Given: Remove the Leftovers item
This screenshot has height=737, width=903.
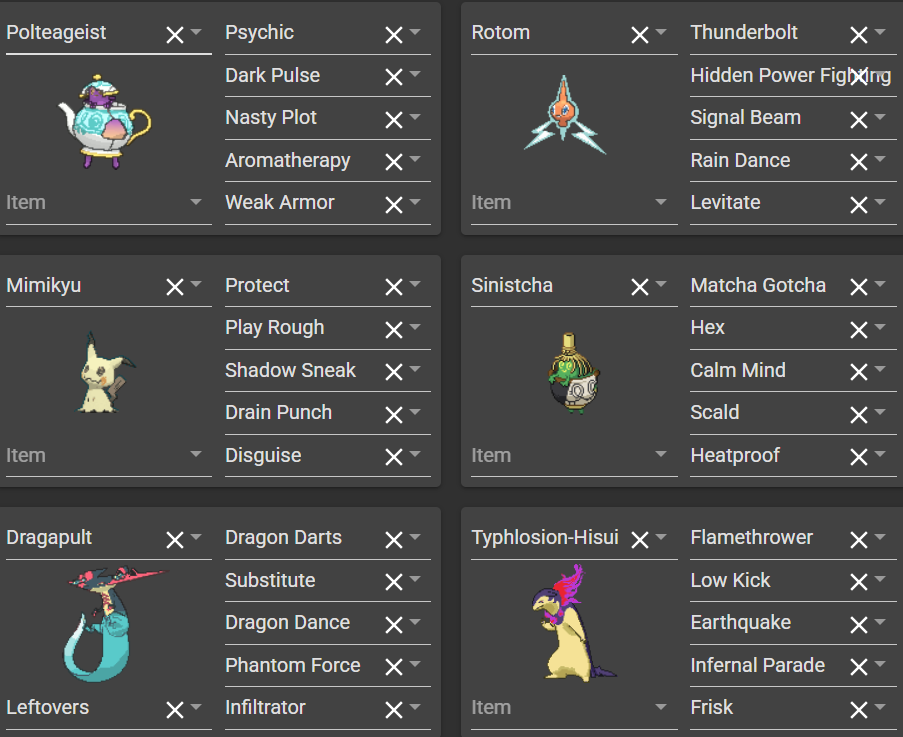Looking at the screenshot, I should click(175, 710).
